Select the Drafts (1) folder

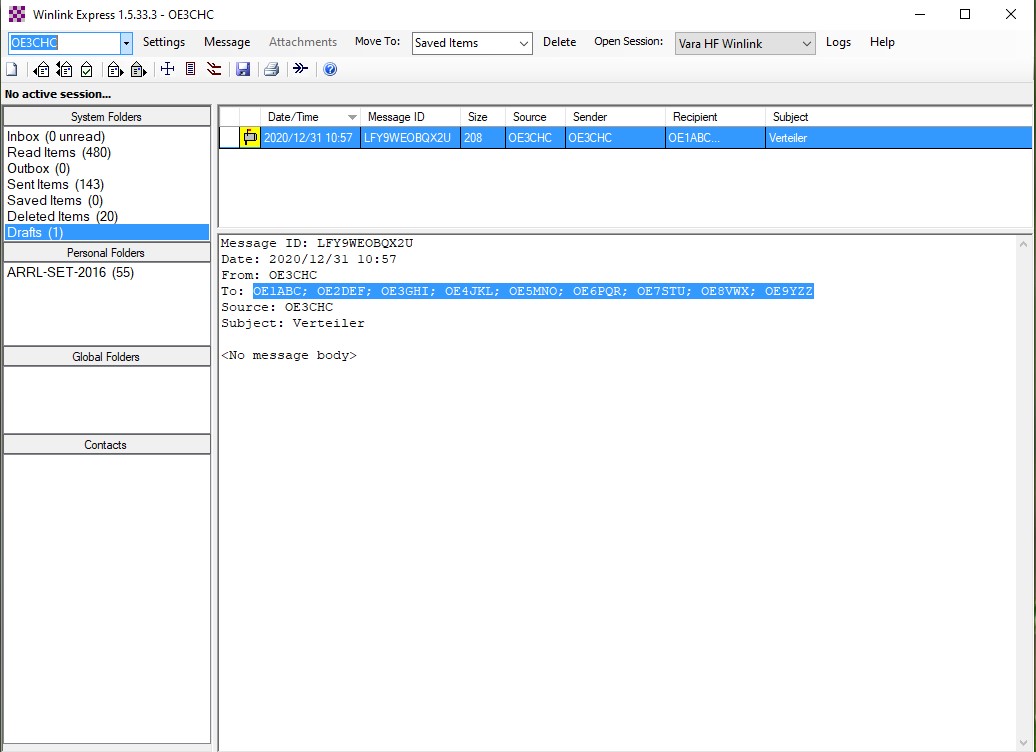coord(106,233)
